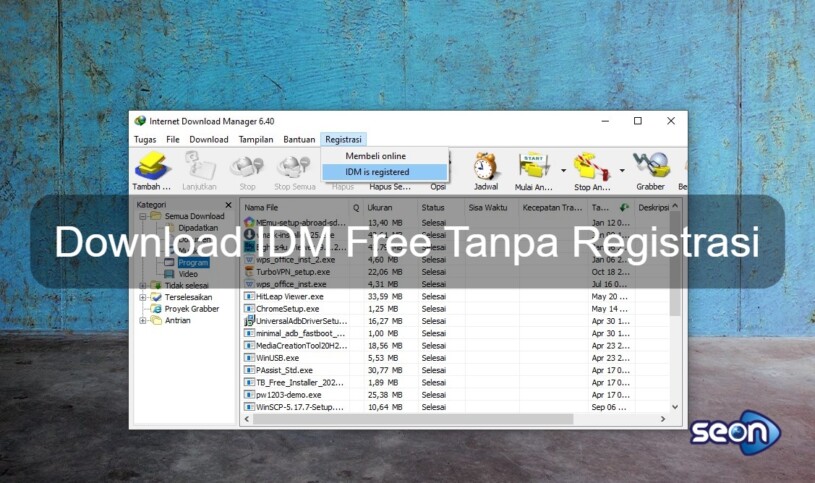Open dropdown arrow next to Mulai An...
Image resolution: width=815 pixels, height=483 pixels.
pyautogui.click(x=563, y=170)
